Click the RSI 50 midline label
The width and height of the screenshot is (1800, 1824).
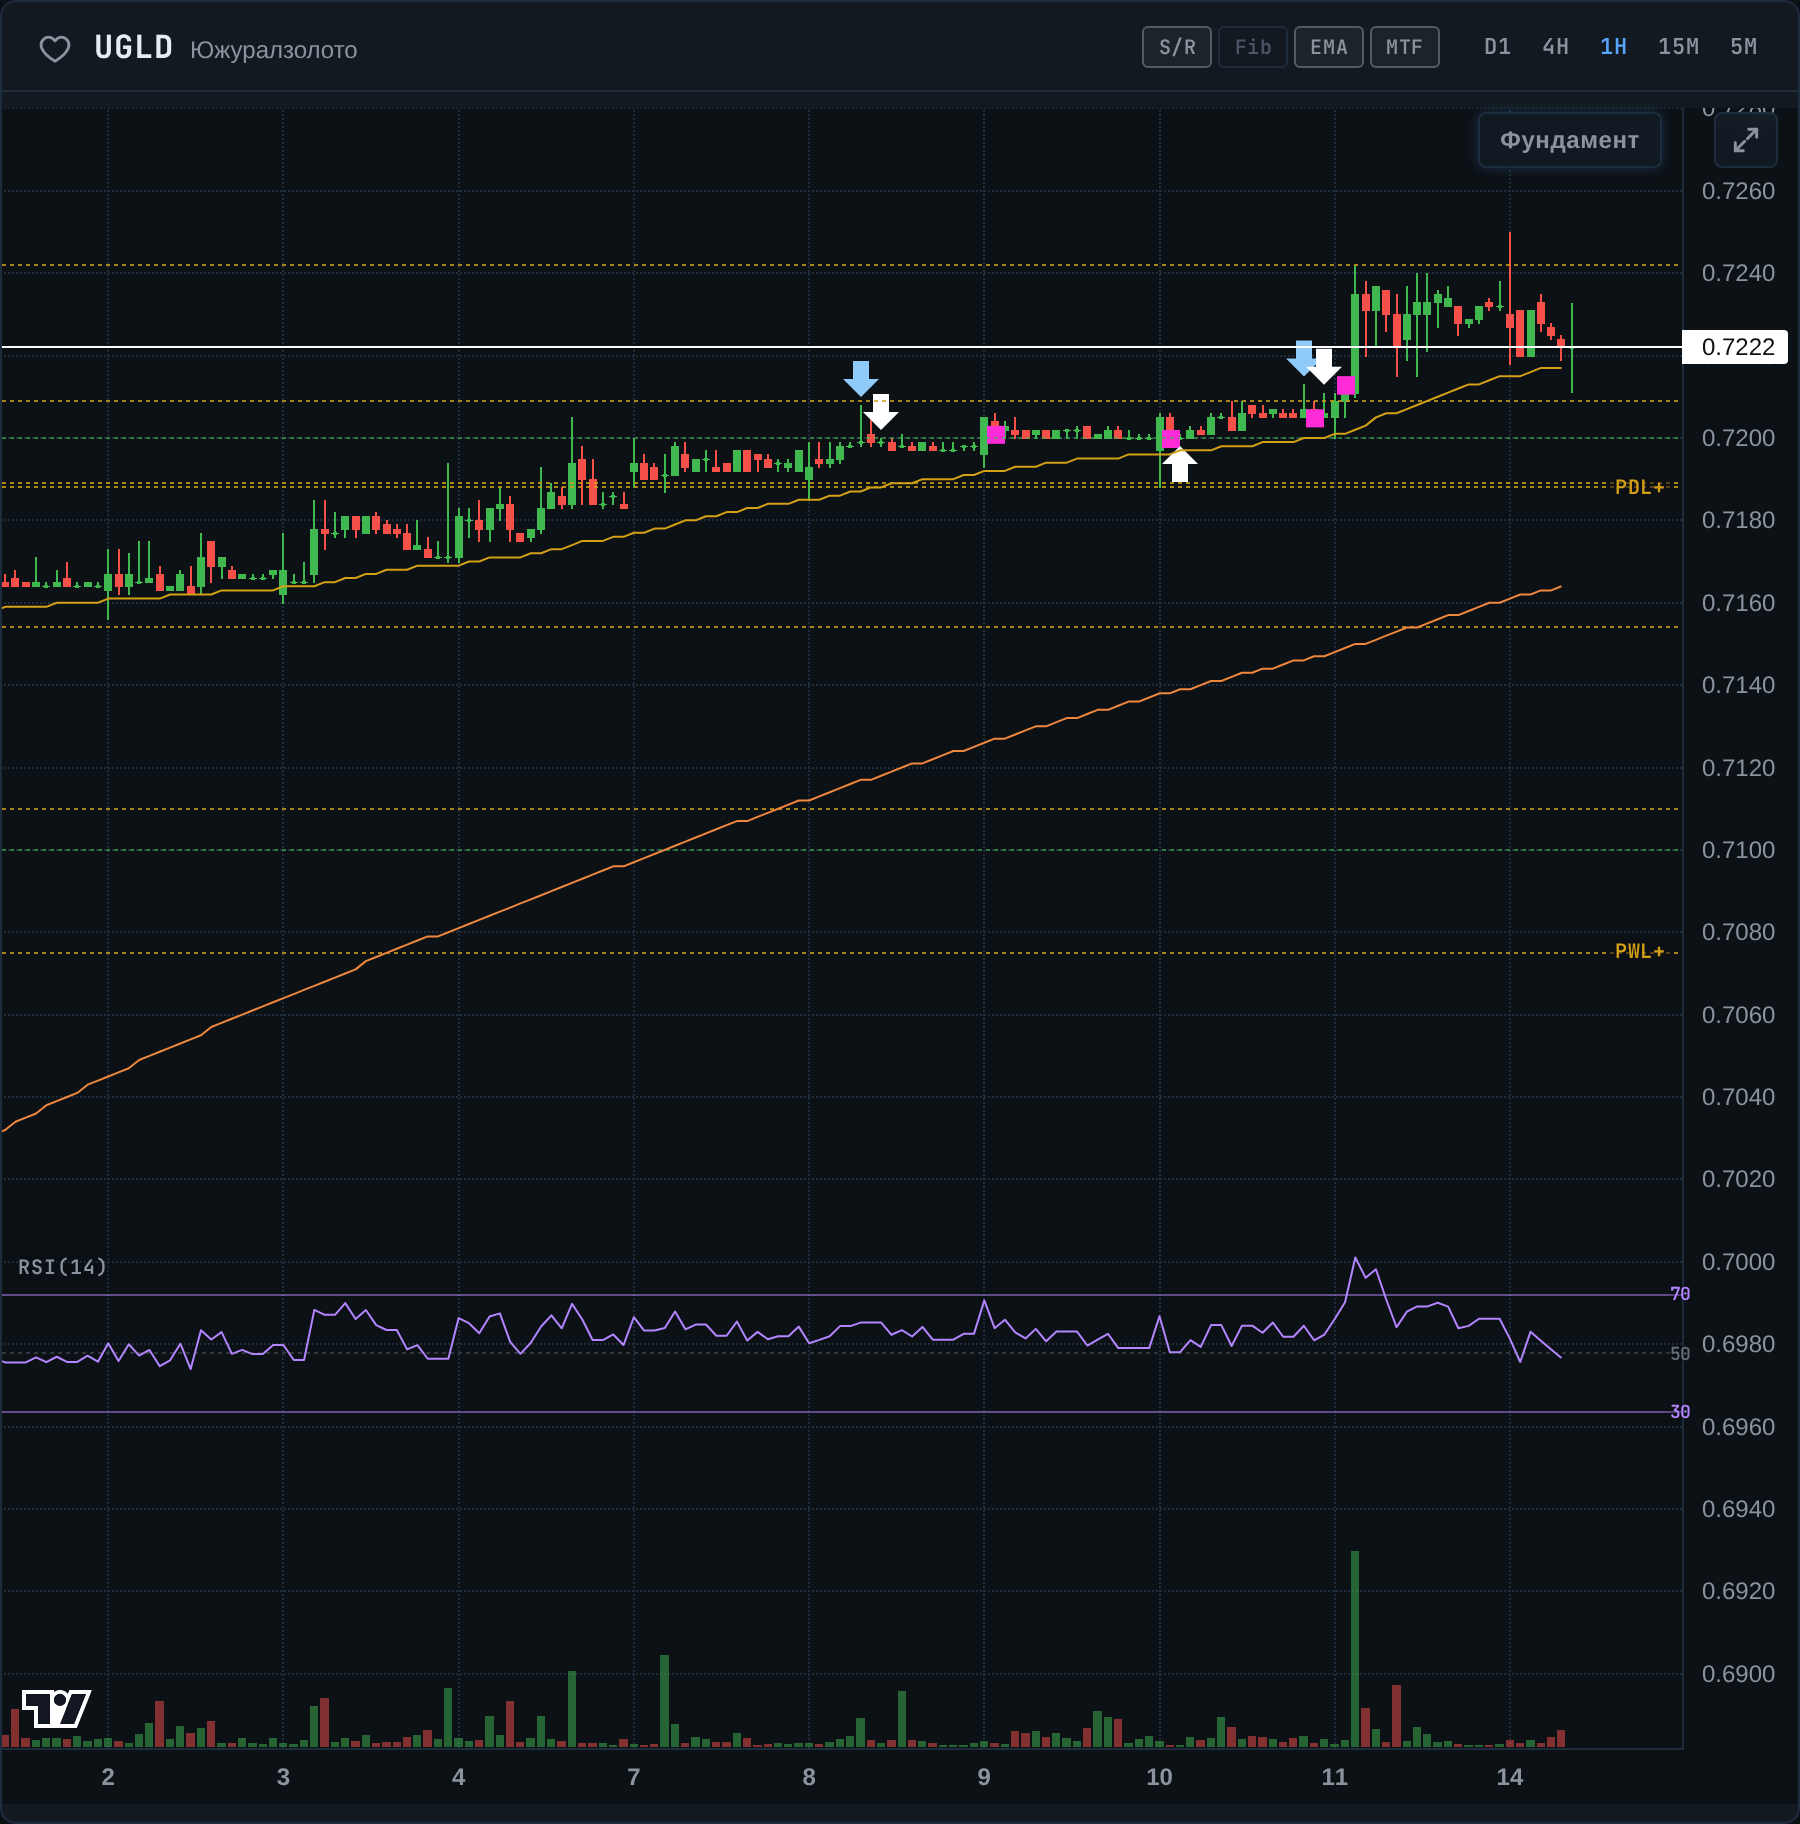1680,1354
